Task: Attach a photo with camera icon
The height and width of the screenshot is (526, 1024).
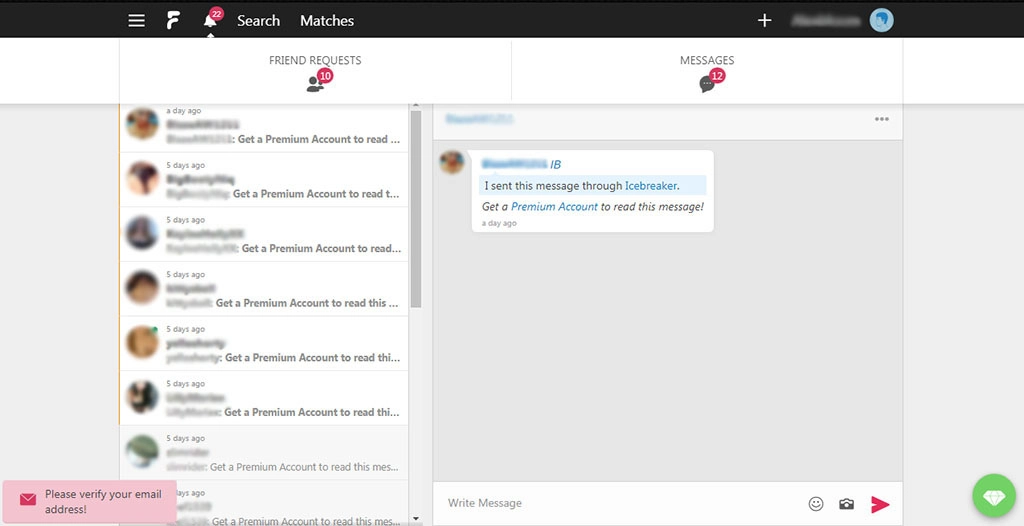Action: [847, 504]
